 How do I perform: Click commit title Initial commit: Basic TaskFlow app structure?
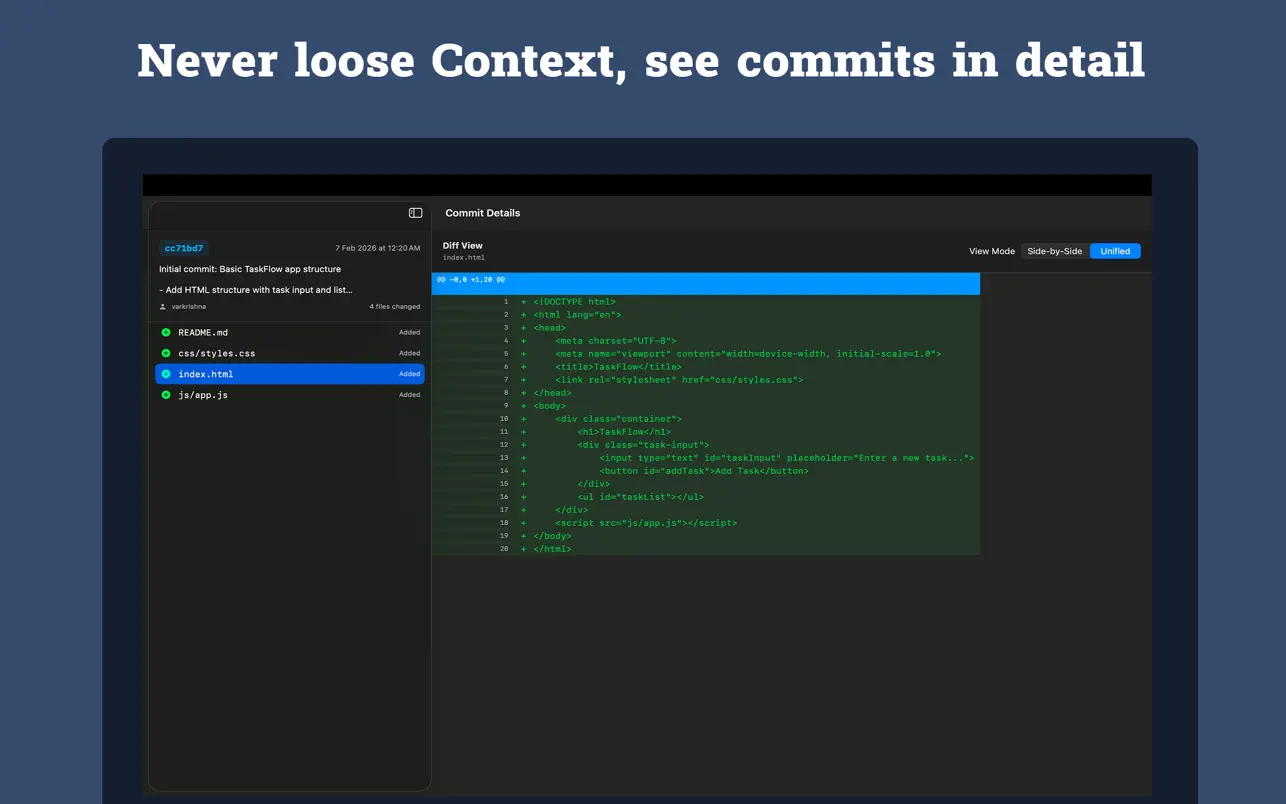tap(250, 269)
